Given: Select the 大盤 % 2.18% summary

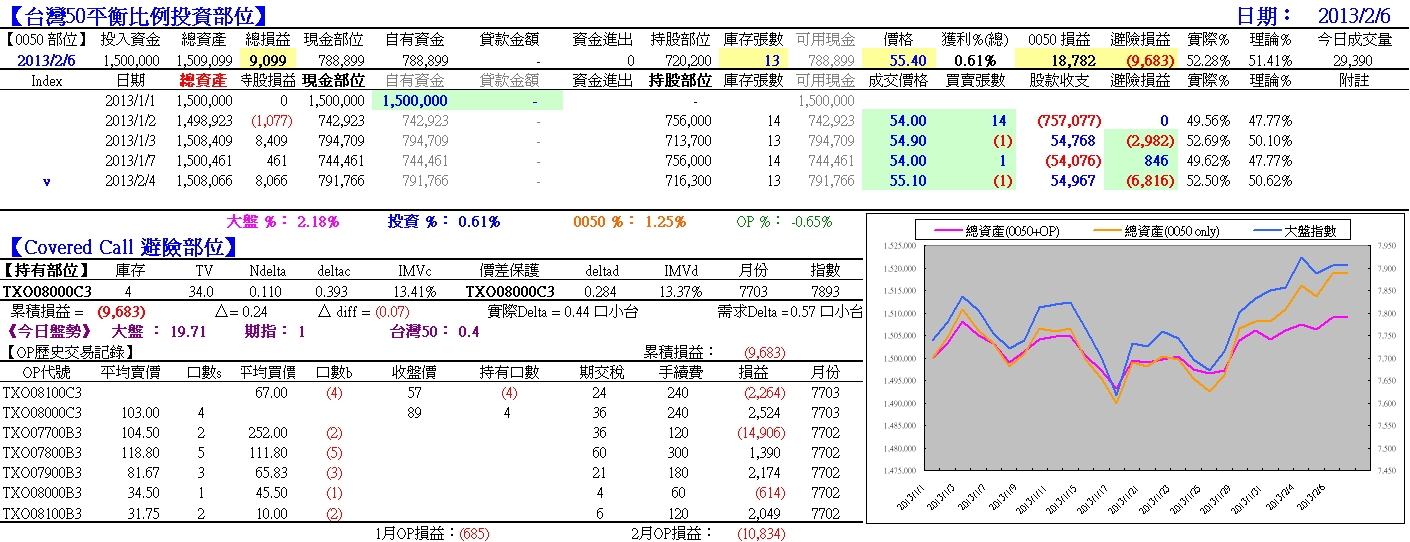Looking at the screenshot, I should 283,221.
